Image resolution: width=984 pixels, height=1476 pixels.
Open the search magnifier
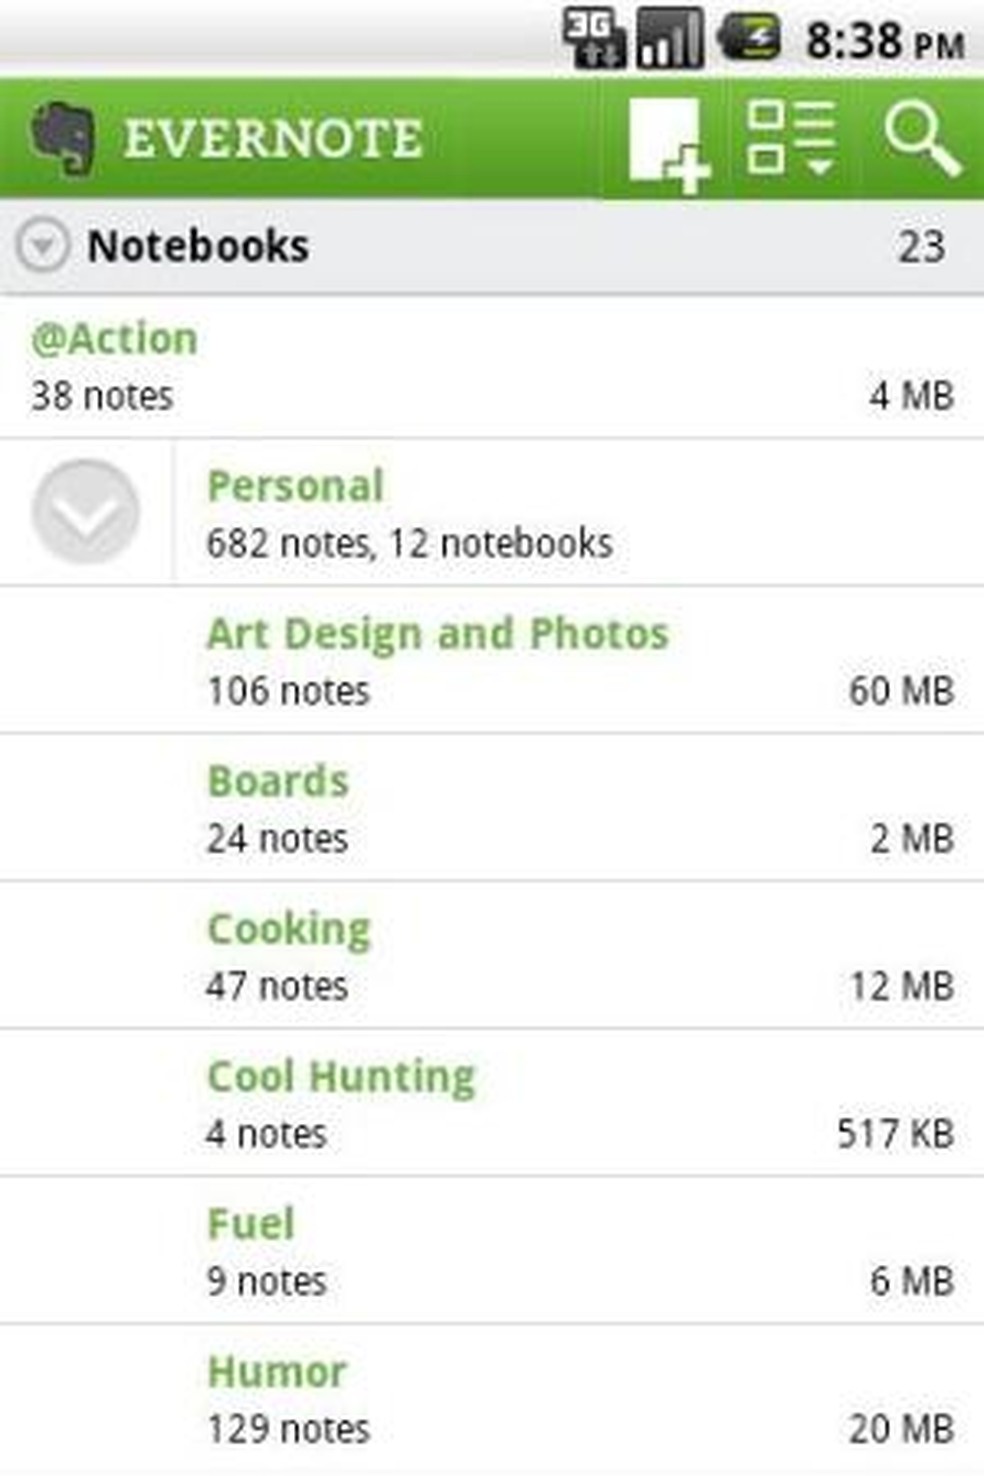pyautogui.click(x=921, y=140)
